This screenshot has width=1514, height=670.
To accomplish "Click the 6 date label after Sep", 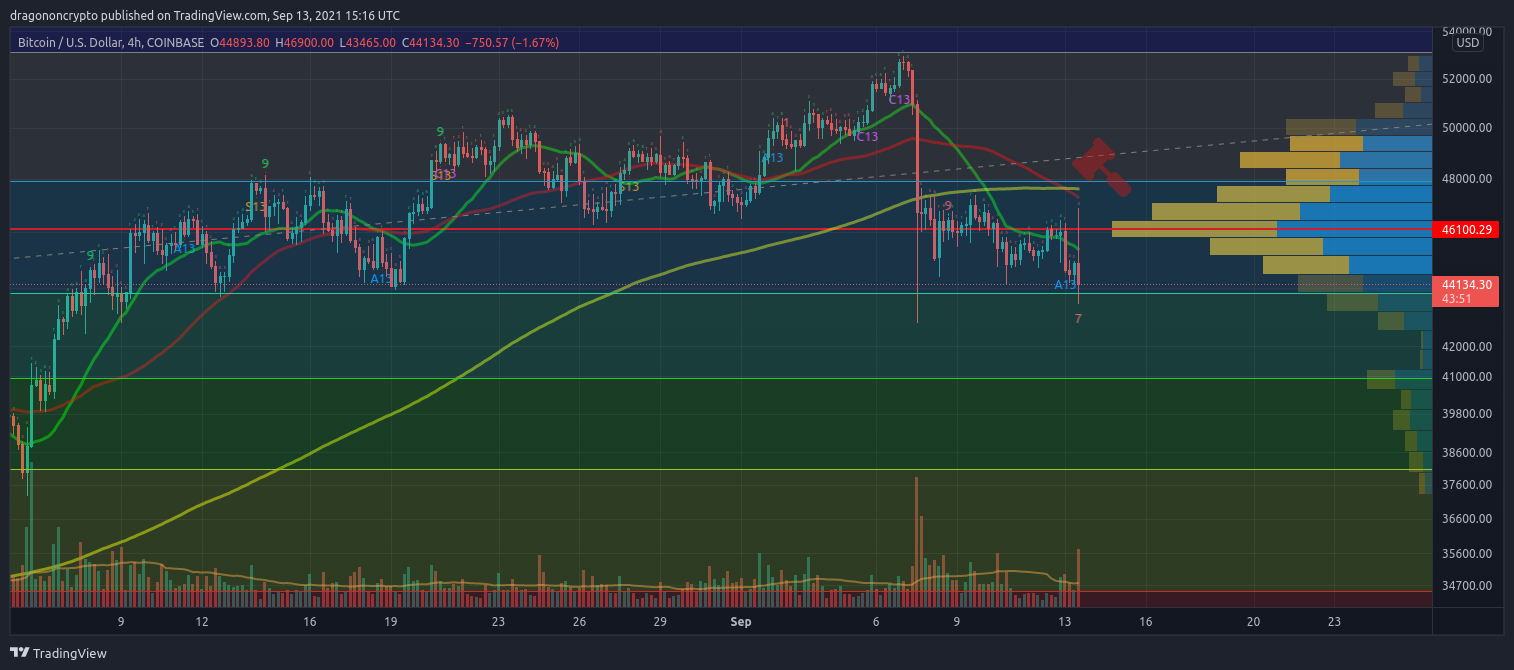I will (x=876, y=621).
